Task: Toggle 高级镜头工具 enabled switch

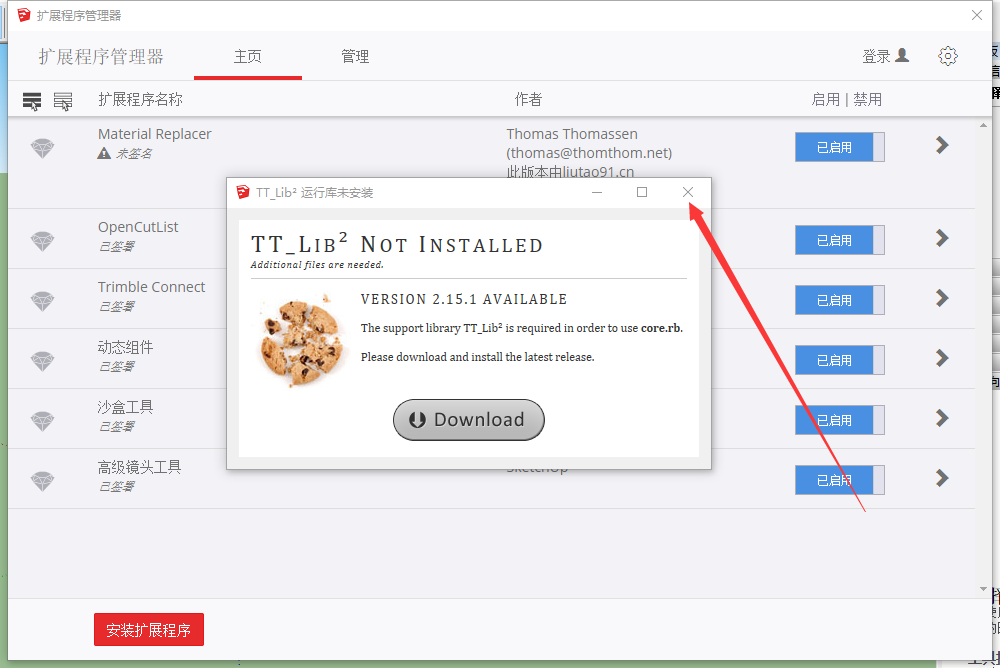Action: click(x=839, y=480)
